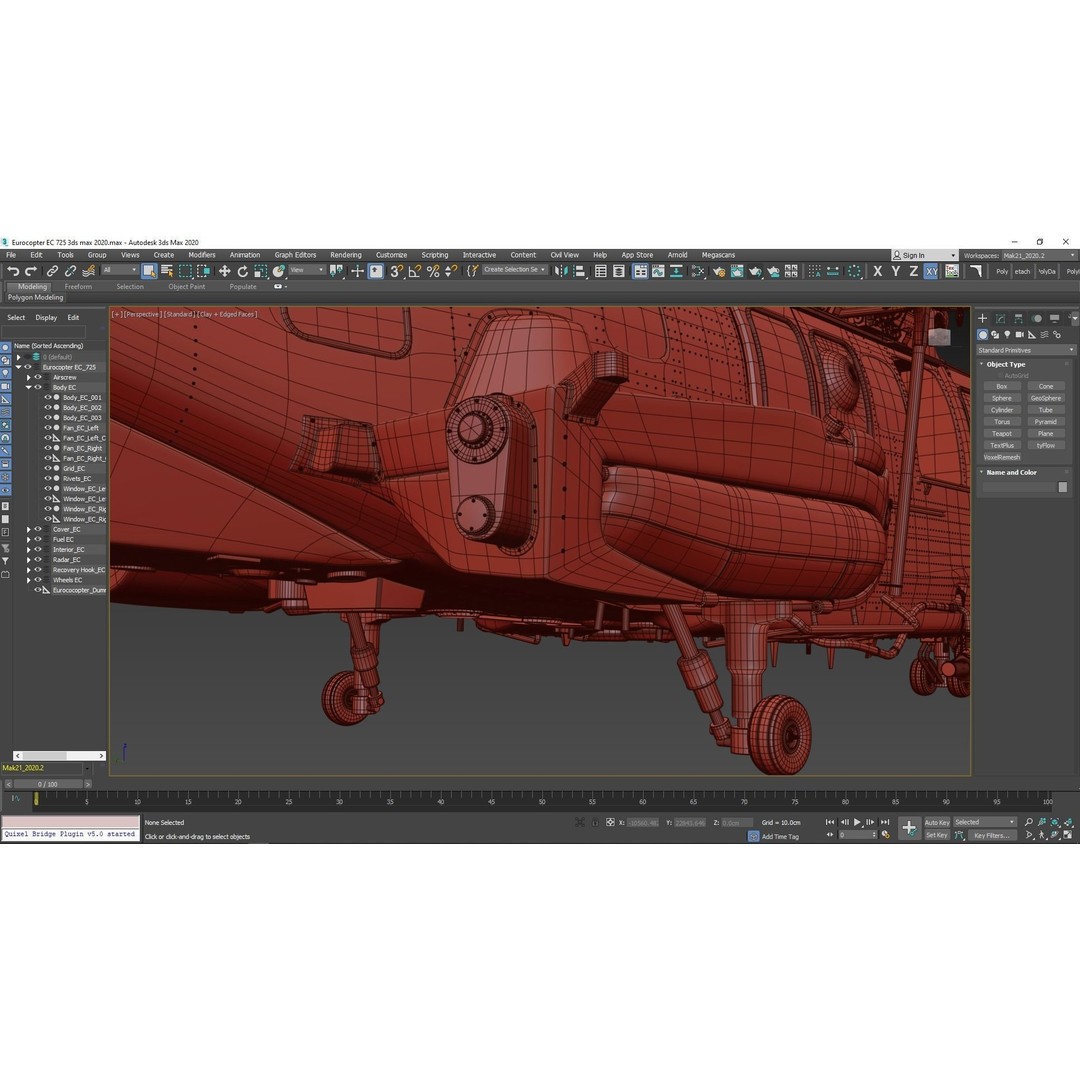This screenshot has height=1080, width=1080.
Task: Click the object color swatch in Name and Color
Action: pos(1063,487)
